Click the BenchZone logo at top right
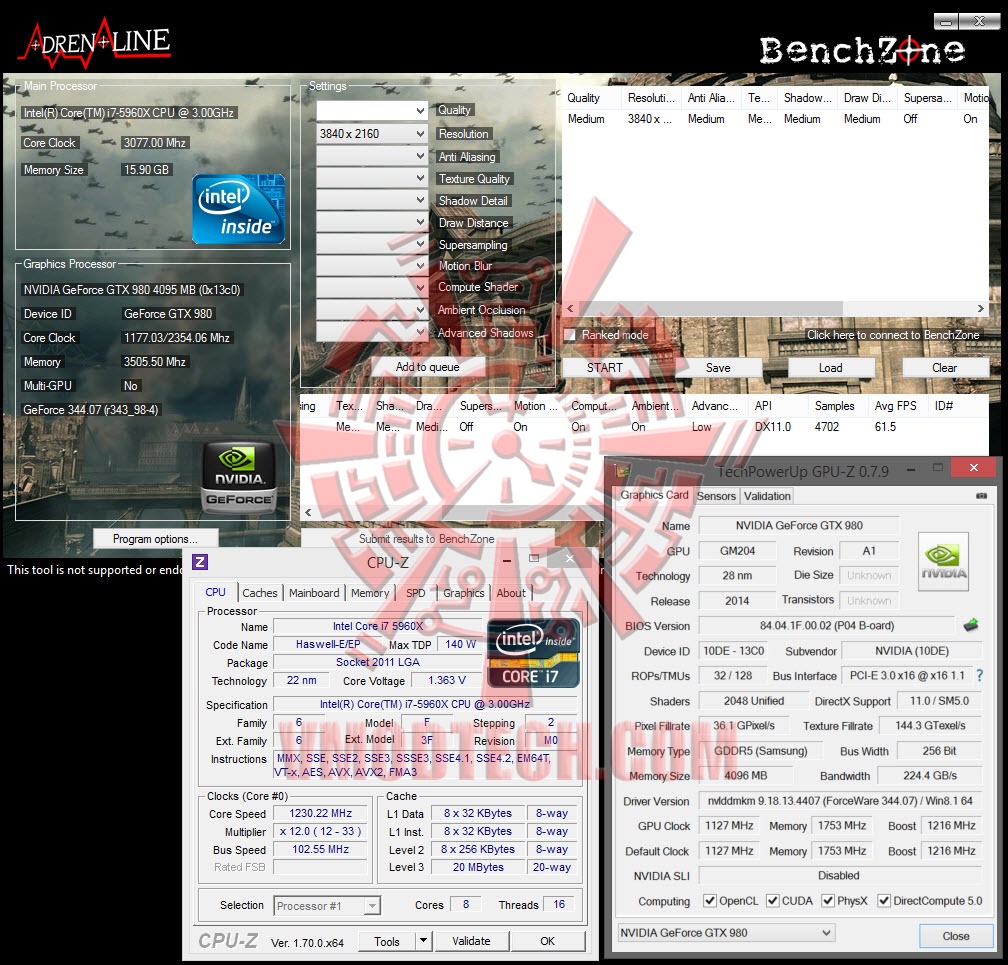 point(861,50)
